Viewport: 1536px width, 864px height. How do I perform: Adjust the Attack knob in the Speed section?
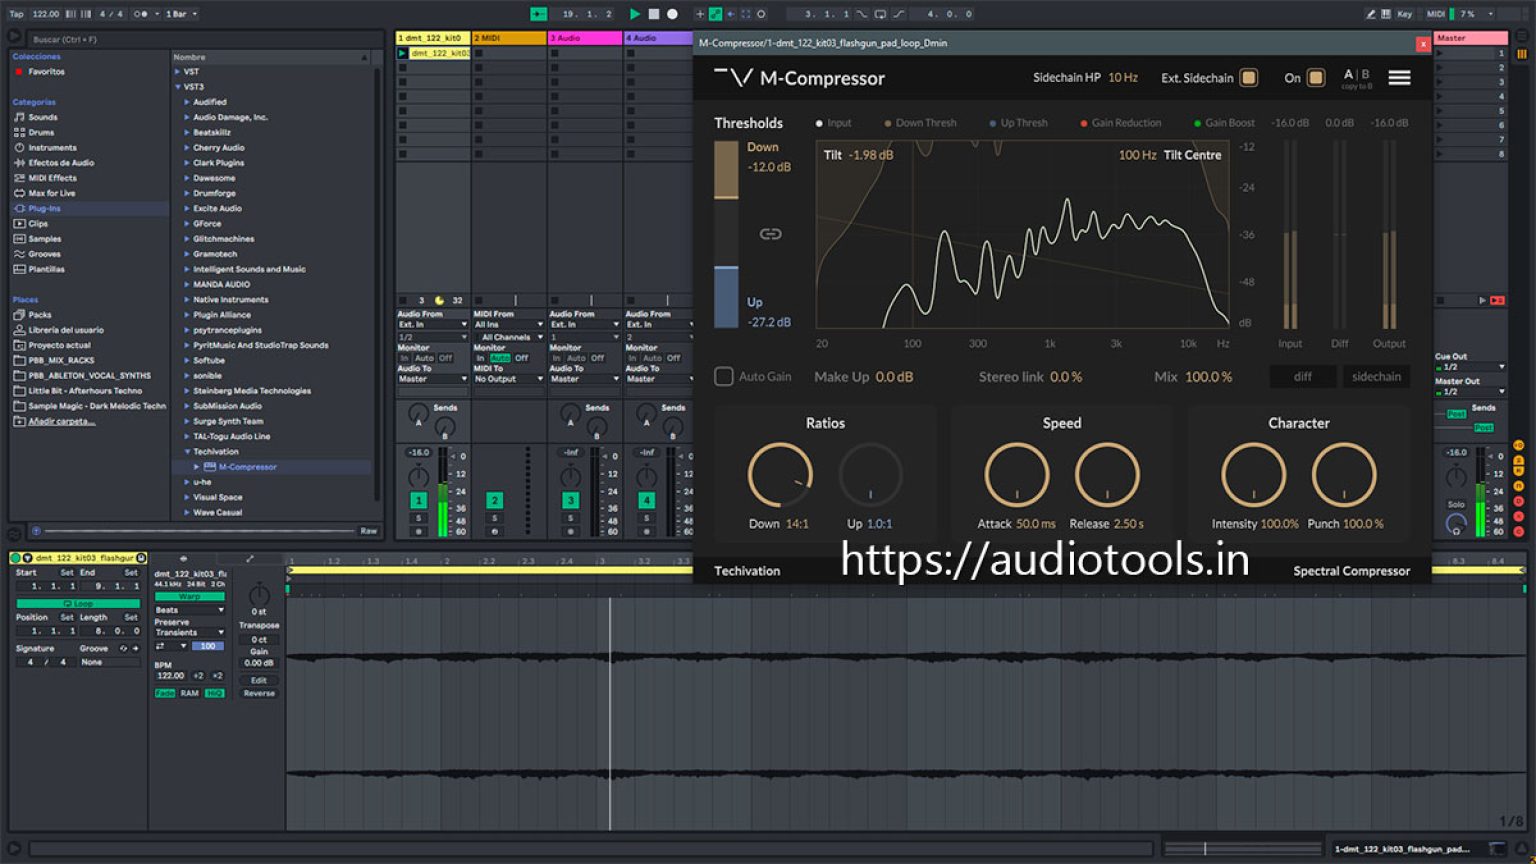coord(1016,475)
